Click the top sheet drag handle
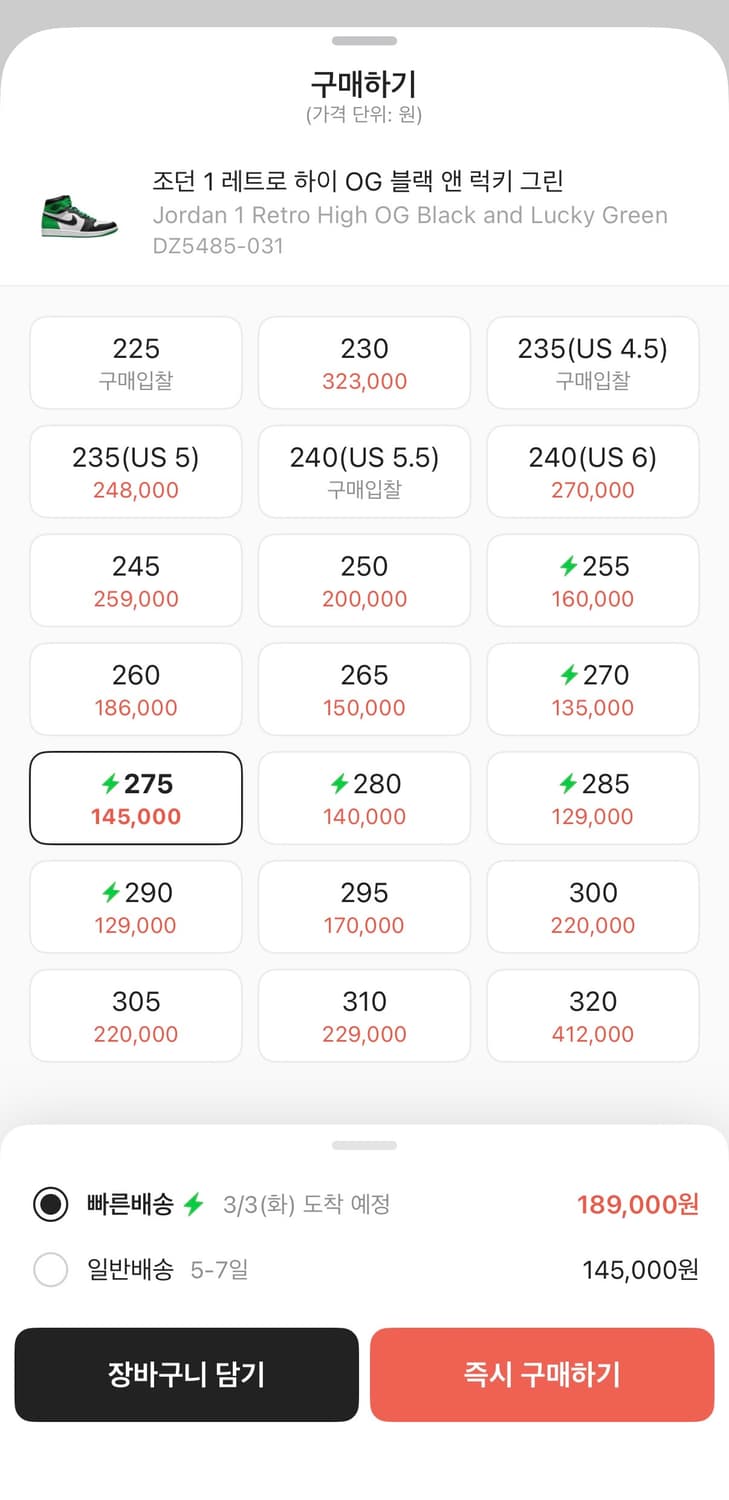 click(x=364, y=41)
